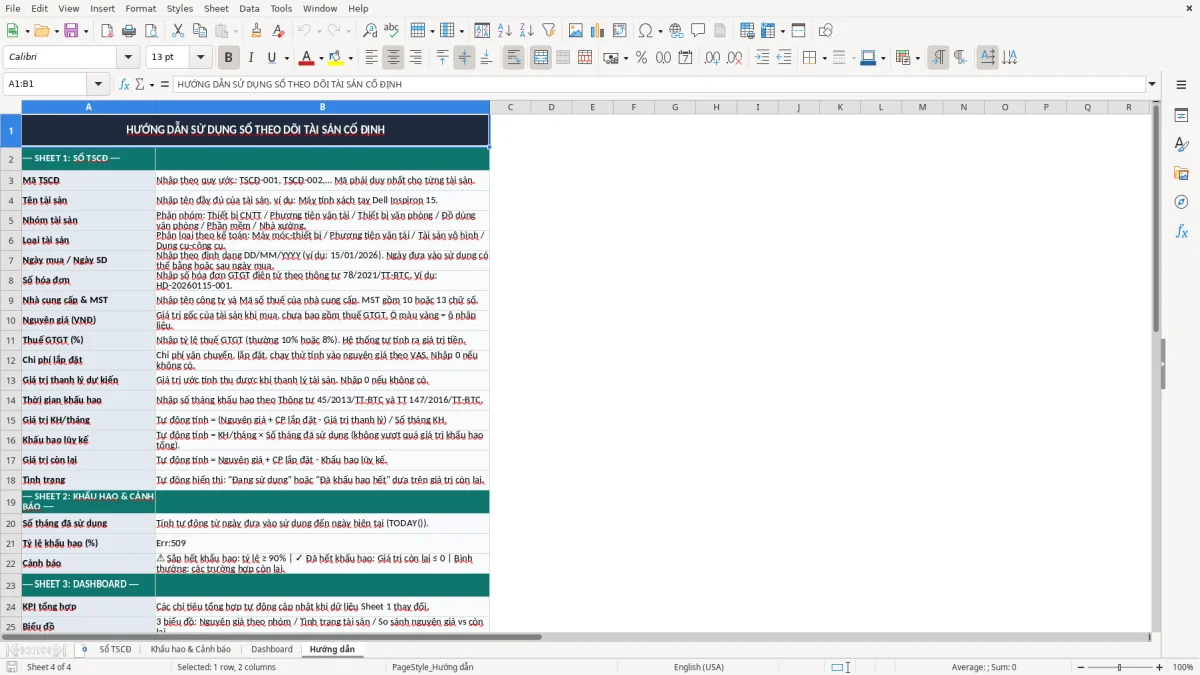
Task: Click the Insert Image icon
Action: (576, 31)
